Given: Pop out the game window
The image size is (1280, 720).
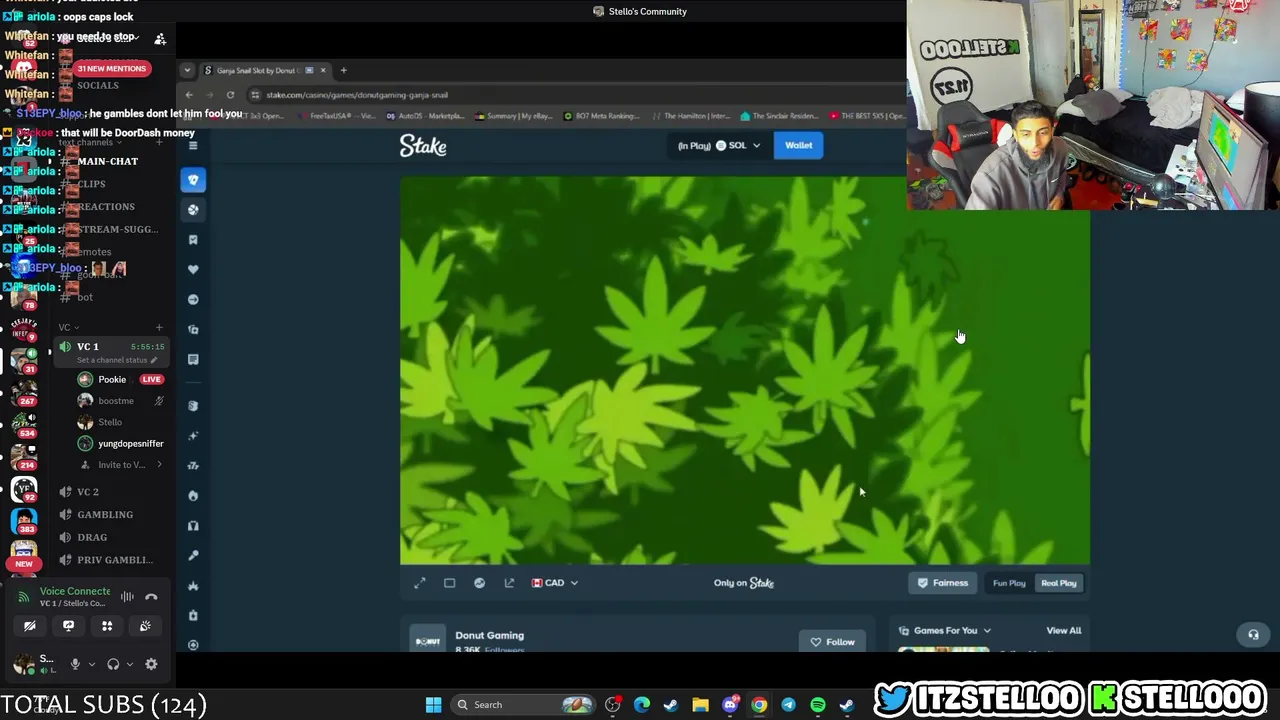Looking at the screenshot, I should [509, 583].
